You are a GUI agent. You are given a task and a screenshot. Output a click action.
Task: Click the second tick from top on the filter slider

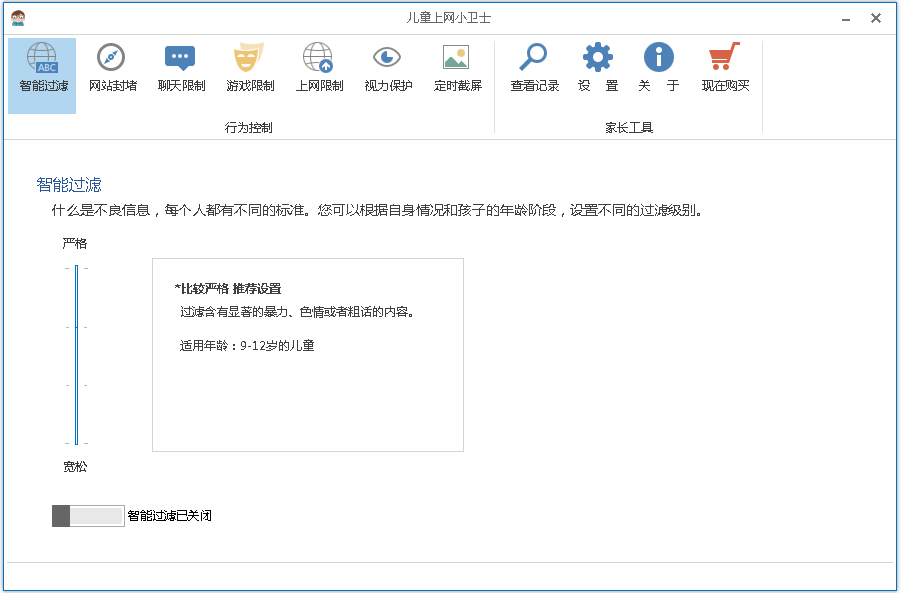77,326
